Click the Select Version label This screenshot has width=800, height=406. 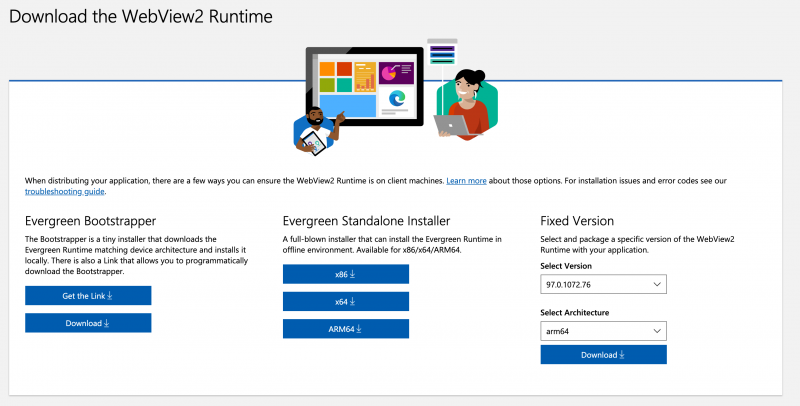(566, 266)
